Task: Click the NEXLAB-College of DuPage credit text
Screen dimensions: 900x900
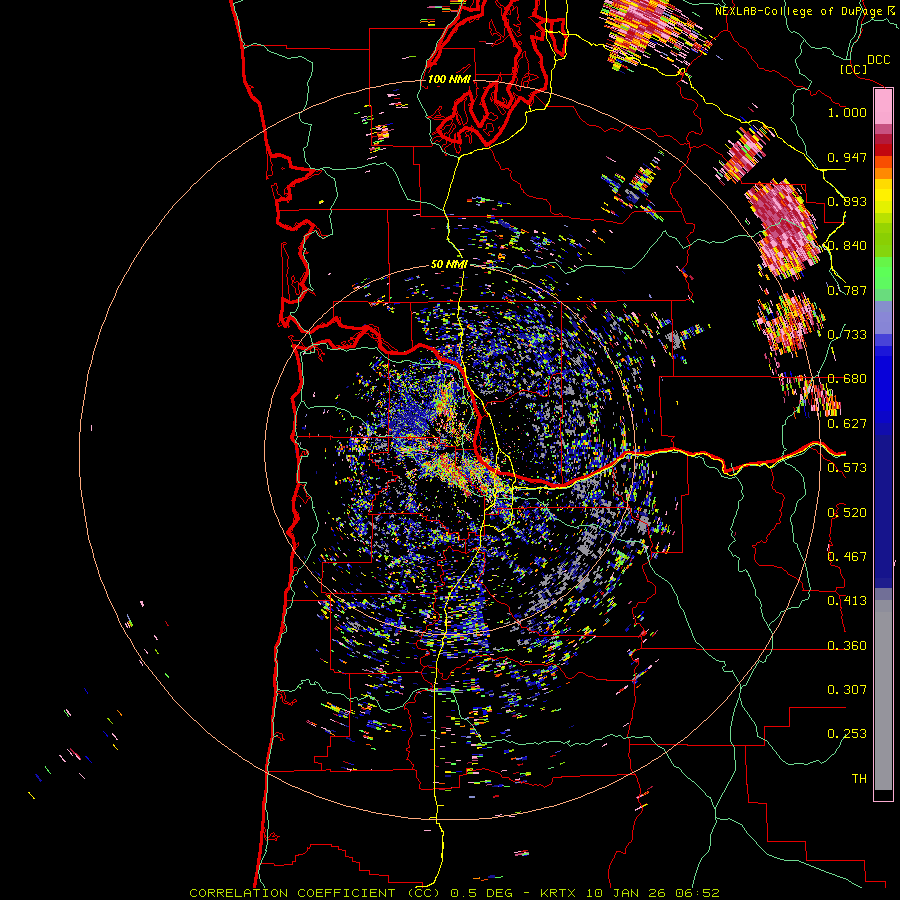Action: pyautogui.click(x=799, y=11)
